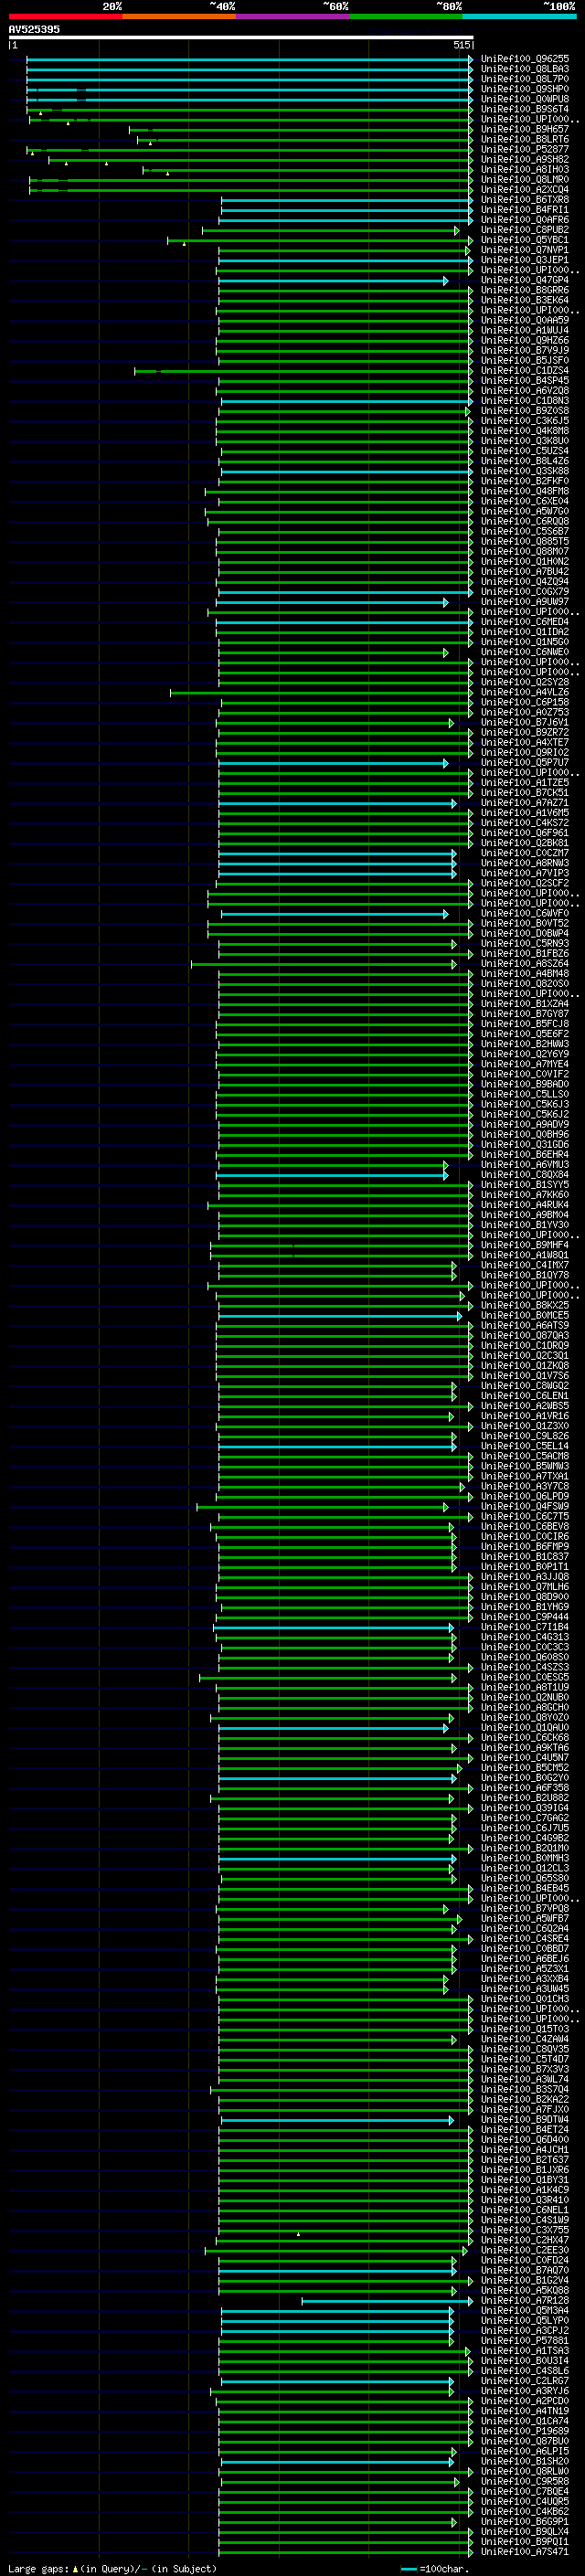The height and width of the screenshot is (2576, 585).
Task: Open hit UniRef100_Q8LBA3
Action: pyautogui.click(x=525, y=69)
